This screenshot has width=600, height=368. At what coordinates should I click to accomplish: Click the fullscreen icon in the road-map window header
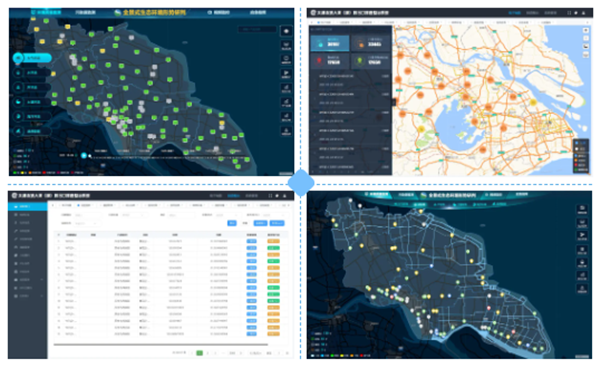tap(569, 13)
